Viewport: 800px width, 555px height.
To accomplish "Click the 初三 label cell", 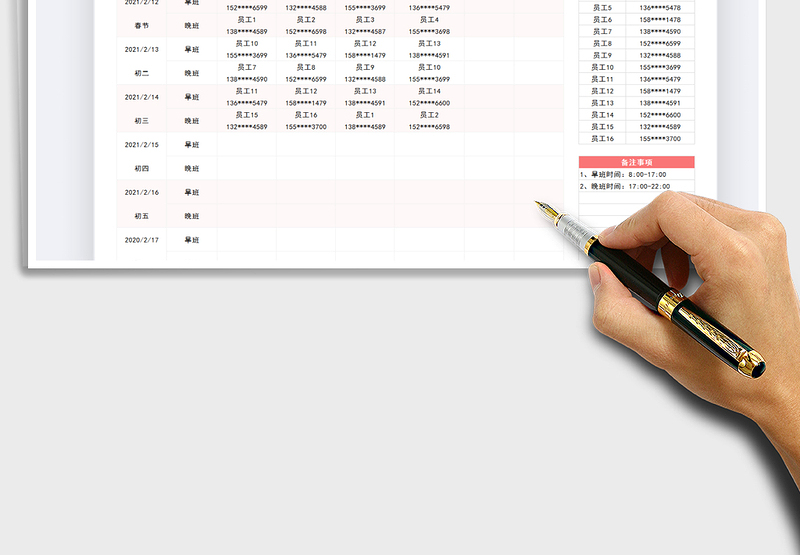I will coord(141,121).
